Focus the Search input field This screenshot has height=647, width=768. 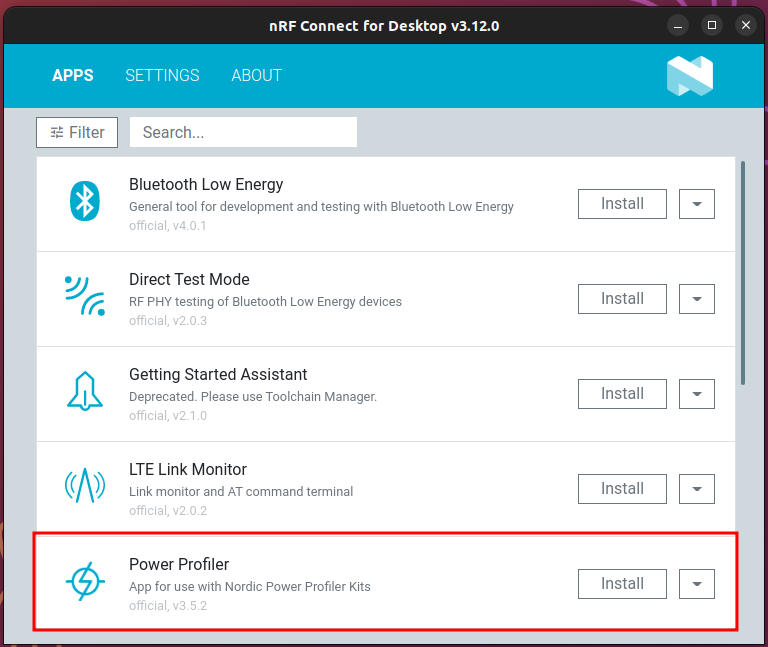tap(243, 132)
